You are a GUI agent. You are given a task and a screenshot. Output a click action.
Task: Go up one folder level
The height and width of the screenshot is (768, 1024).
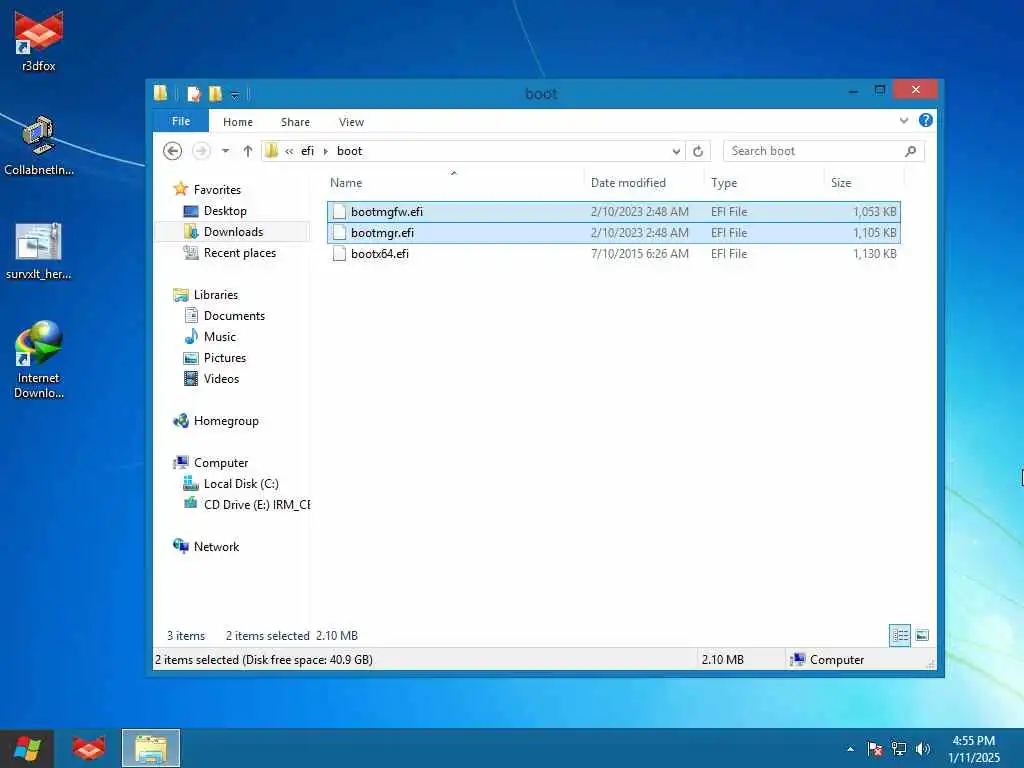tap(248, 151)
